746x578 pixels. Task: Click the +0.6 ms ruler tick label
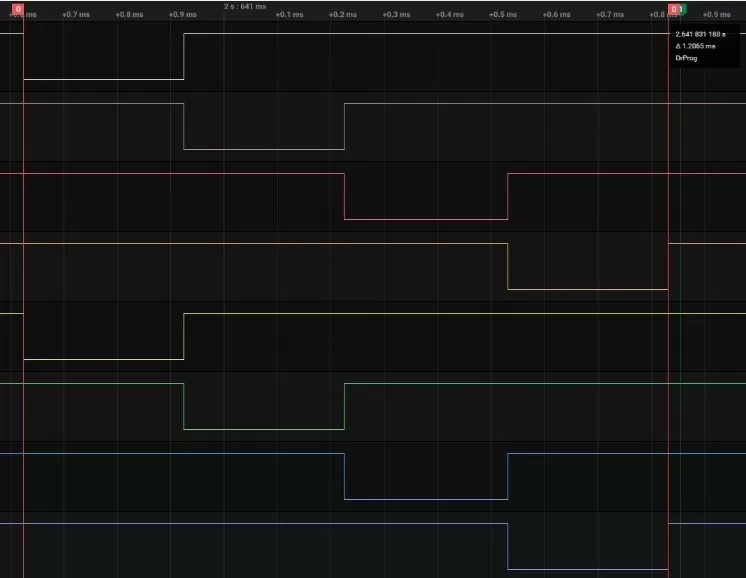click(556, 15)
